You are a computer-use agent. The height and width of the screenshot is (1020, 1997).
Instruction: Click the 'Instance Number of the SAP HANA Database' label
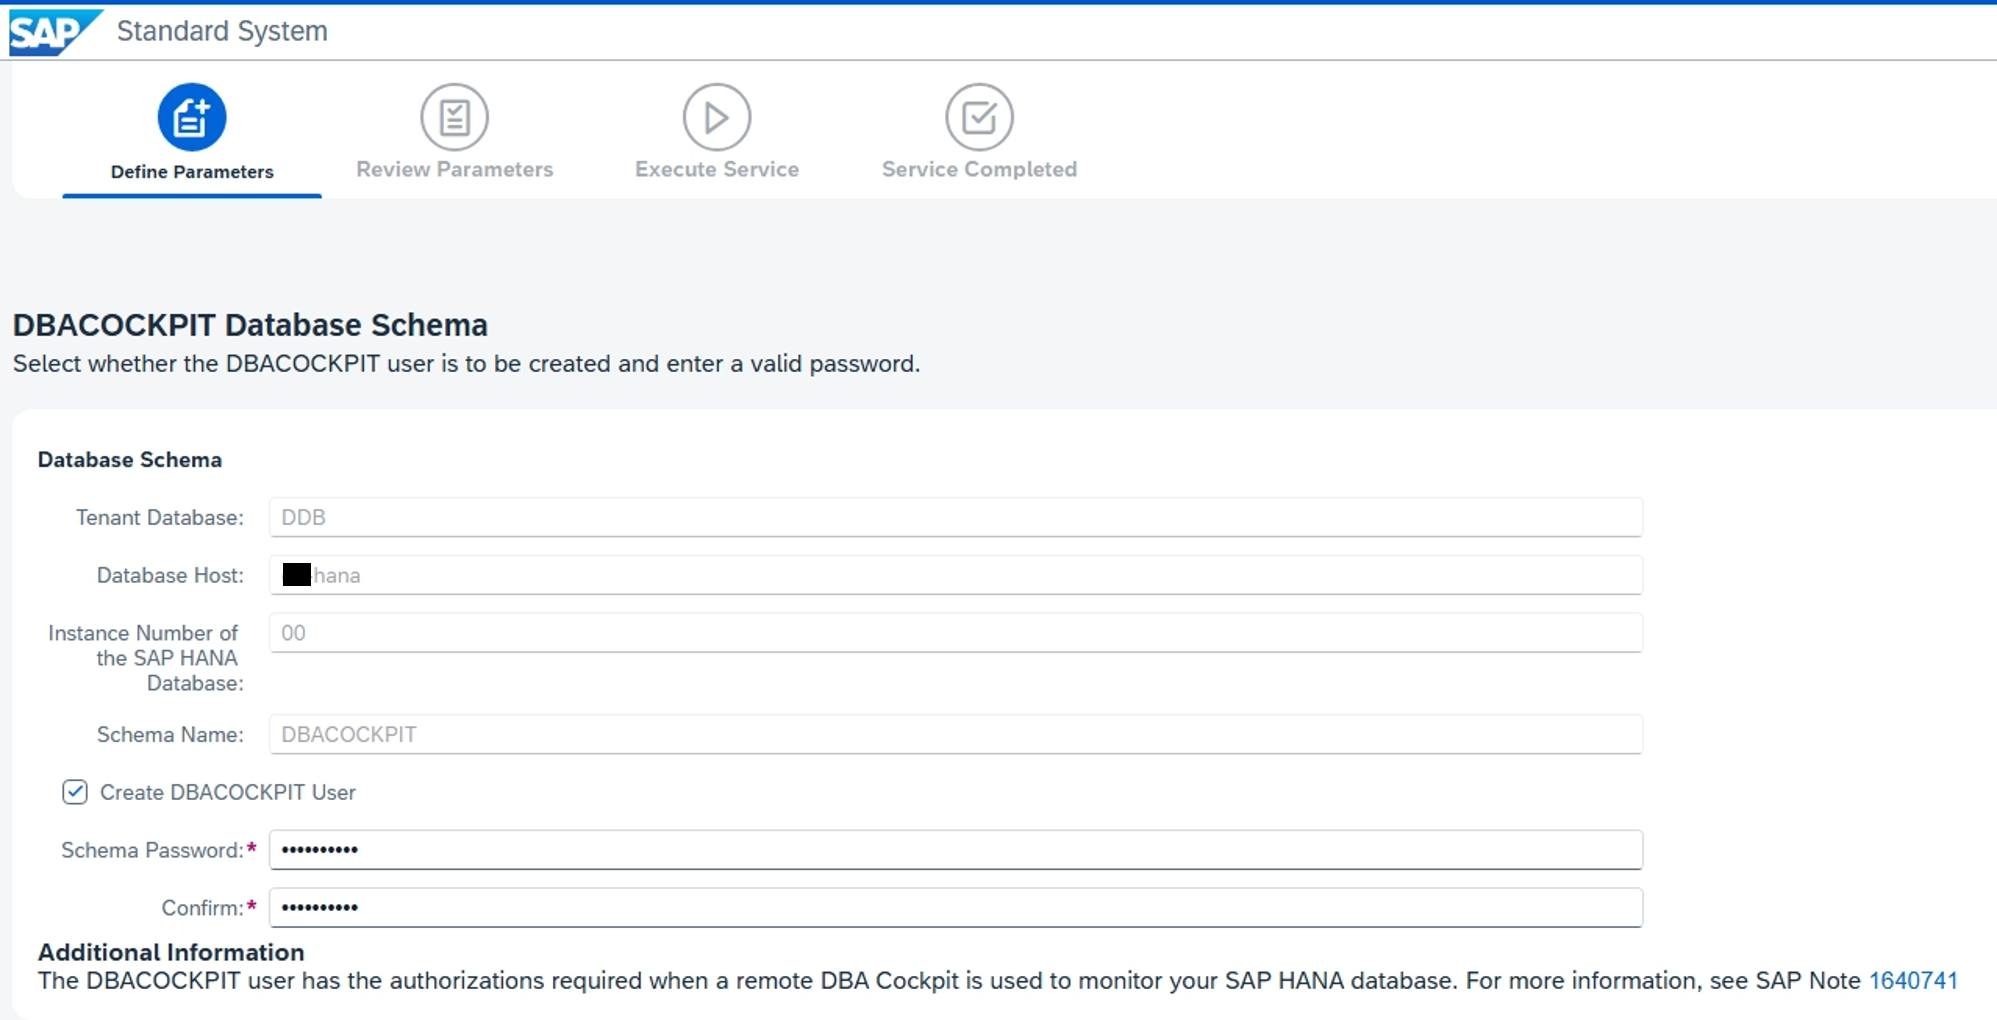146,658
